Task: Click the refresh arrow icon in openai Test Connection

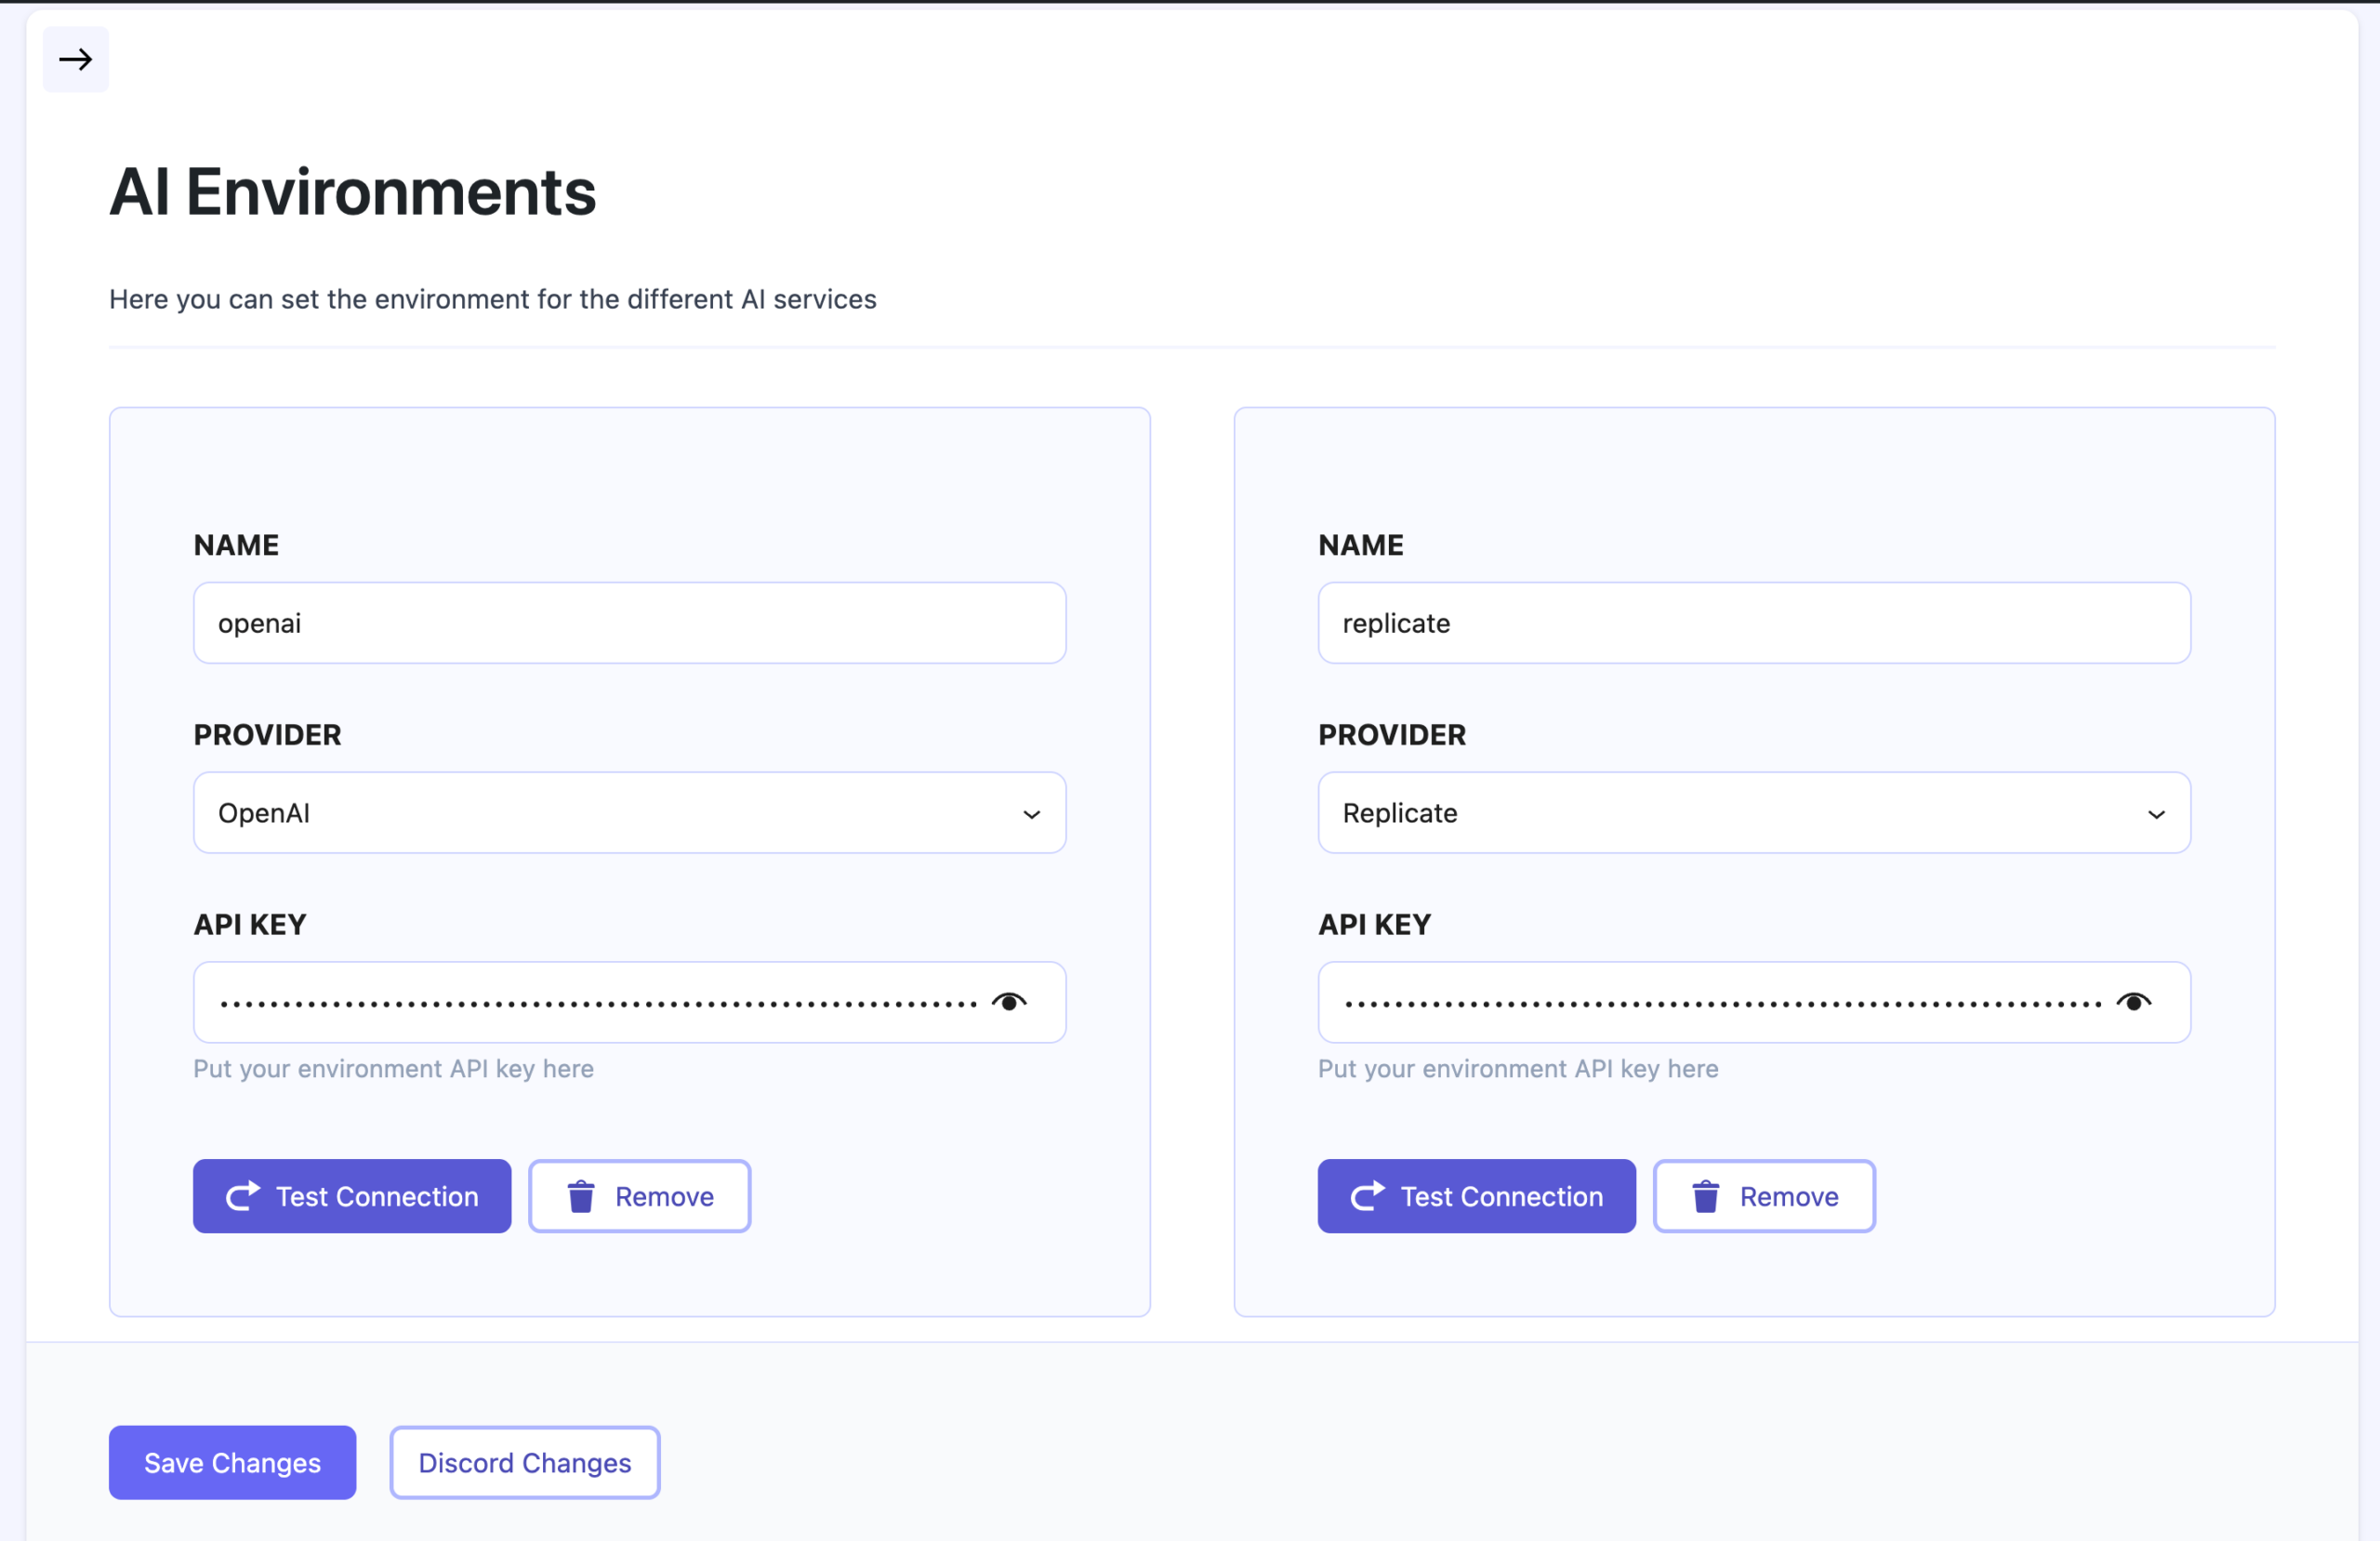Action: (242, 1196)
